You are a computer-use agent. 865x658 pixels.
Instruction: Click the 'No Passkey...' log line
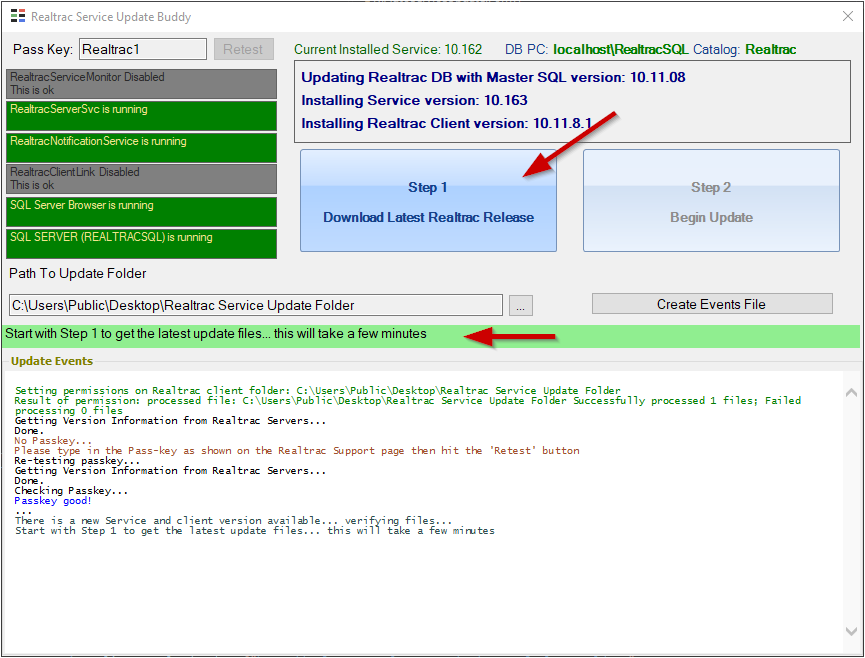[53, 441]
